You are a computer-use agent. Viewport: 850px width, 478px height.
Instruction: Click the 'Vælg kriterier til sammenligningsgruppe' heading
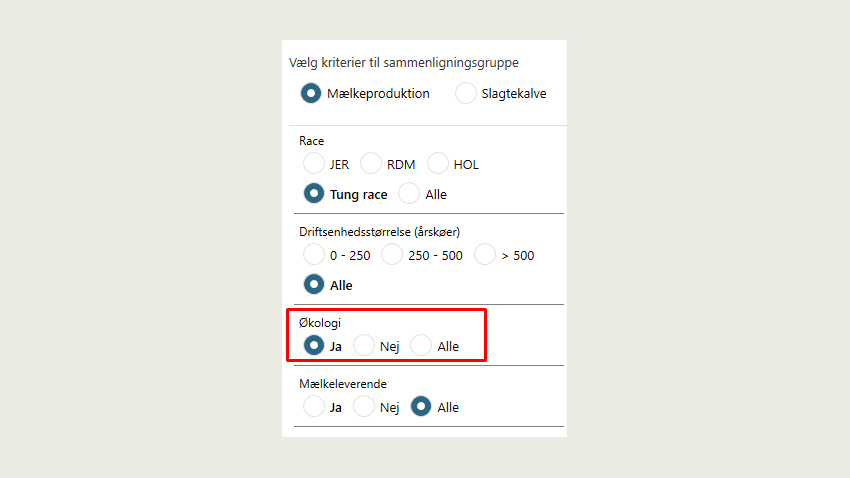coord(403,63)
